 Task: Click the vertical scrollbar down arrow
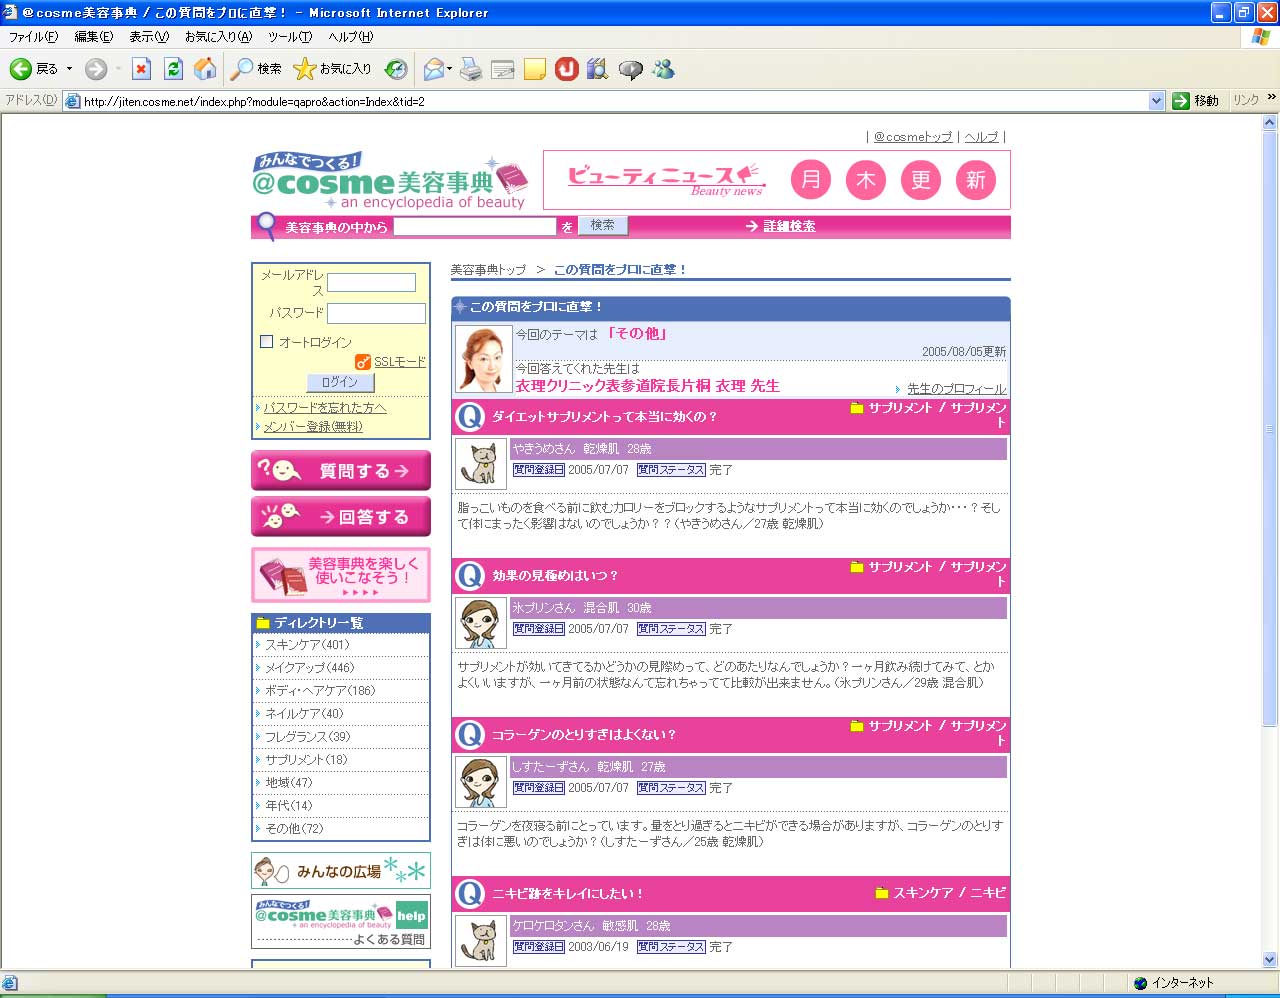(1270, 959)
